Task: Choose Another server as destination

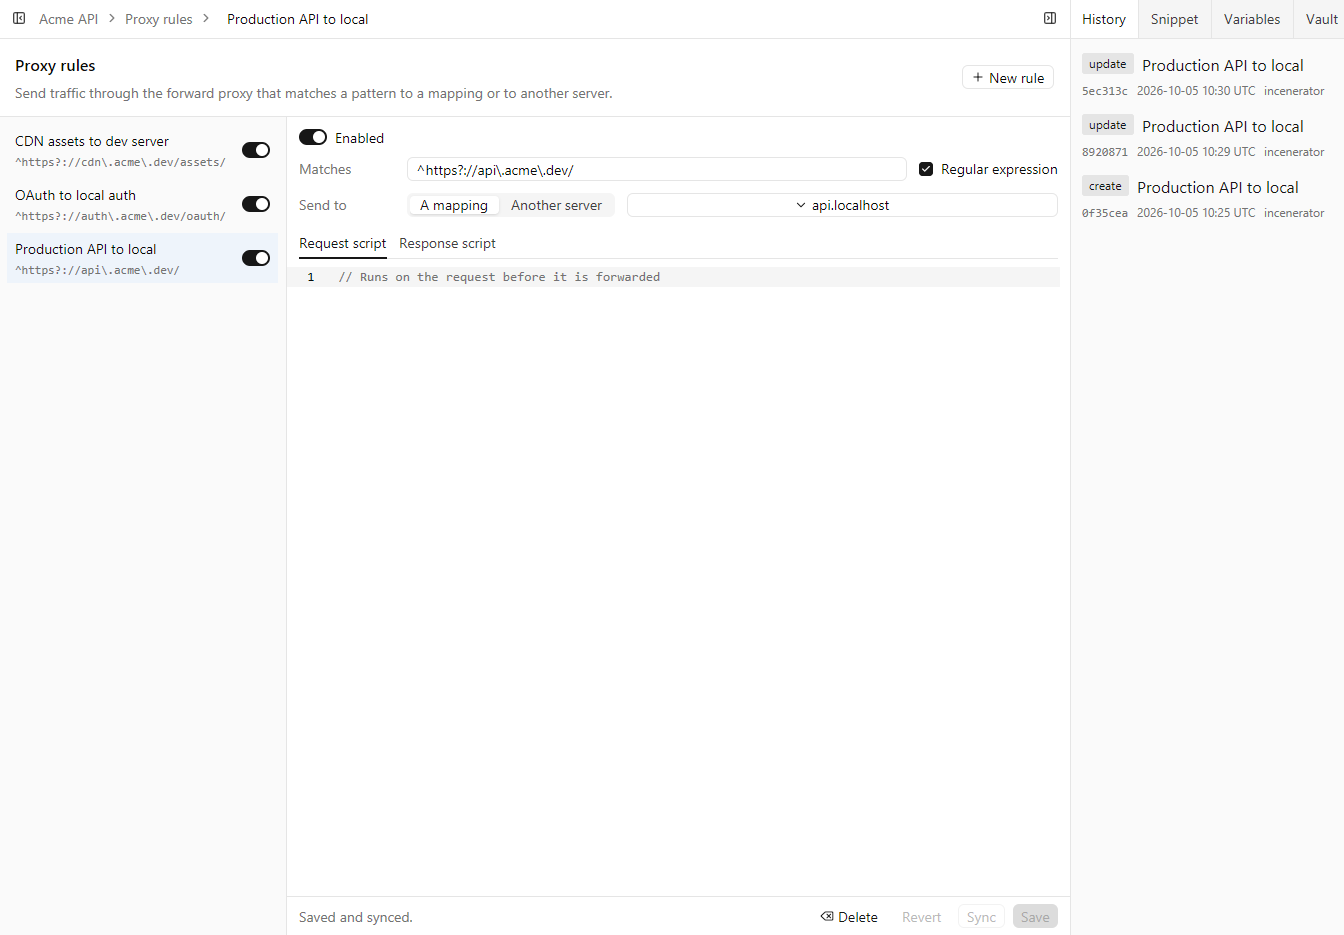Action: (556, 205)
